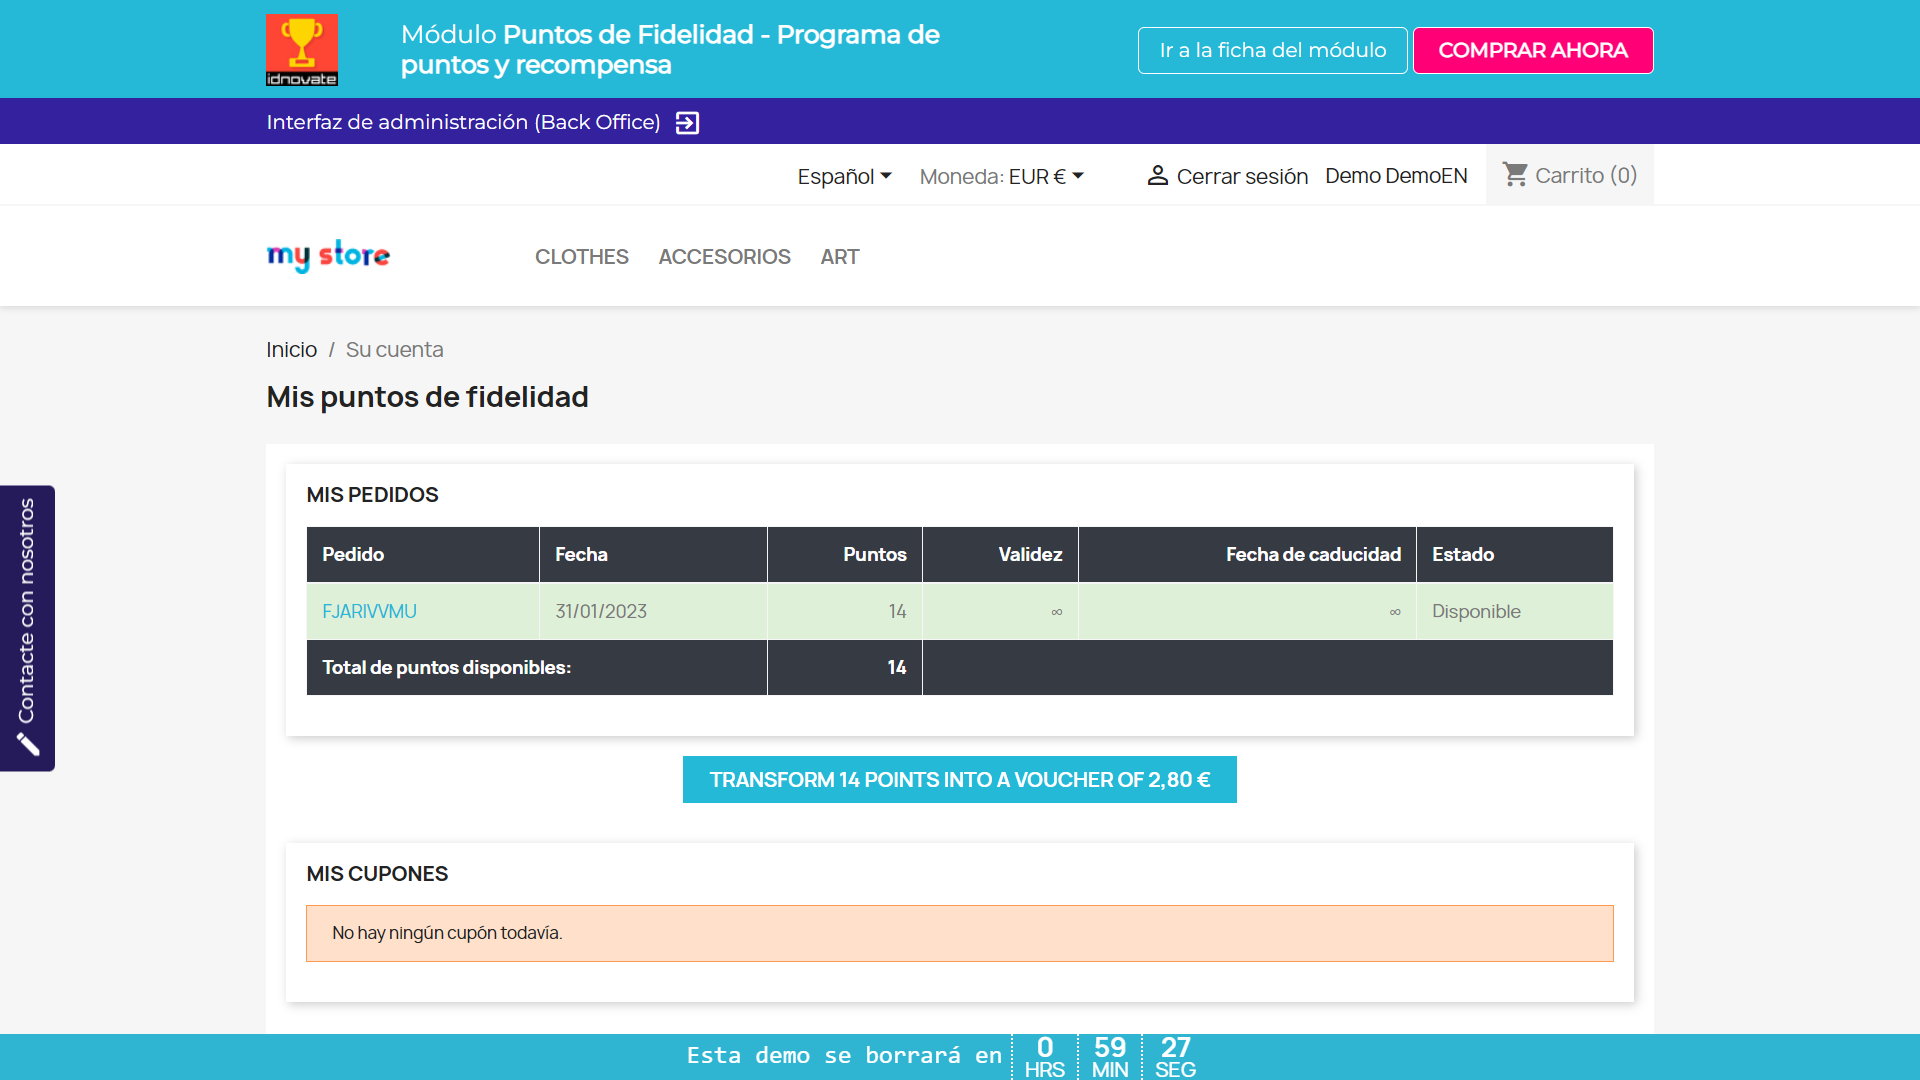Click the idnovate trophy logo
The width and height of the screenshot is (1920, 1080).
point(301,49)
